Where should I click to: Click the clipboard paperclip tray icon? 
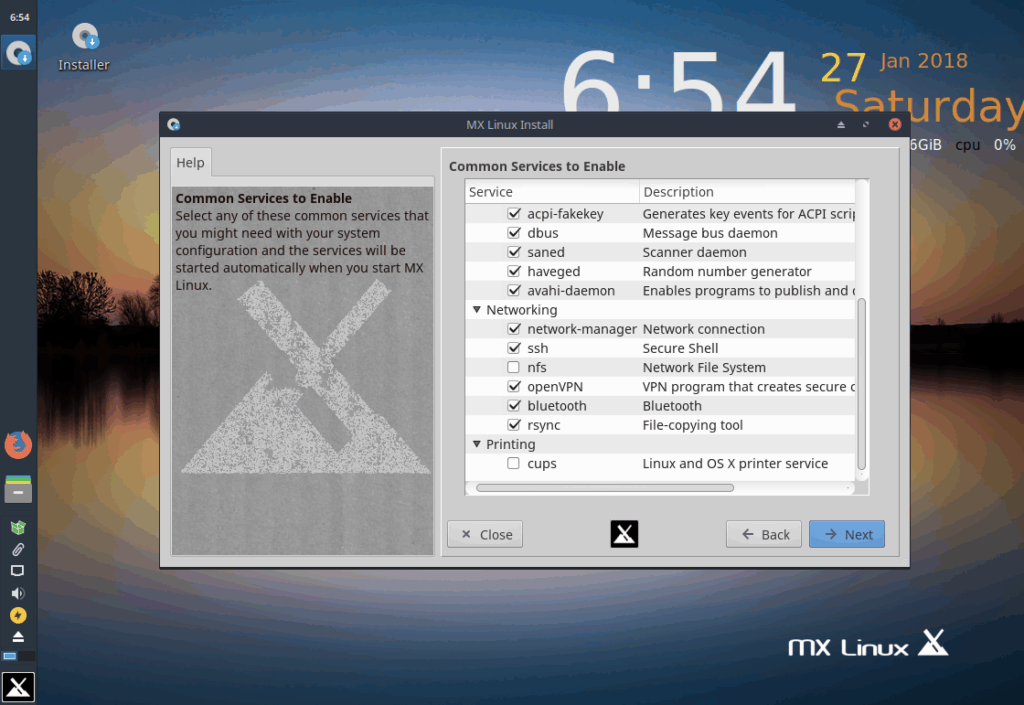pyautogui.click(x=18, y=550)
